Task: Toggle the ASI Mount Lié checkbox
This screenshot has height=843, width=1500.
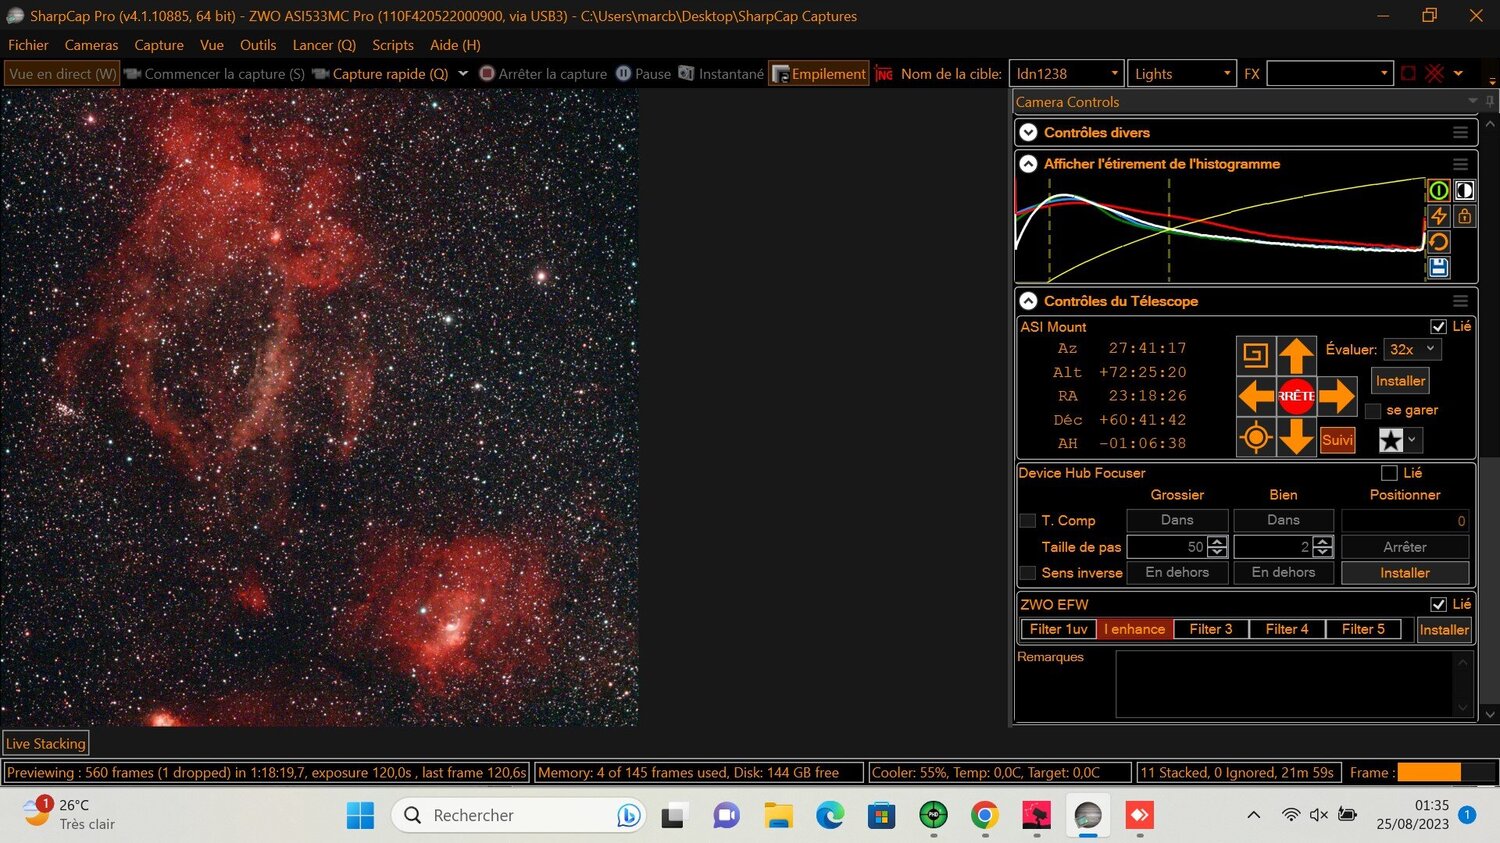Action: coord(1438,327)
